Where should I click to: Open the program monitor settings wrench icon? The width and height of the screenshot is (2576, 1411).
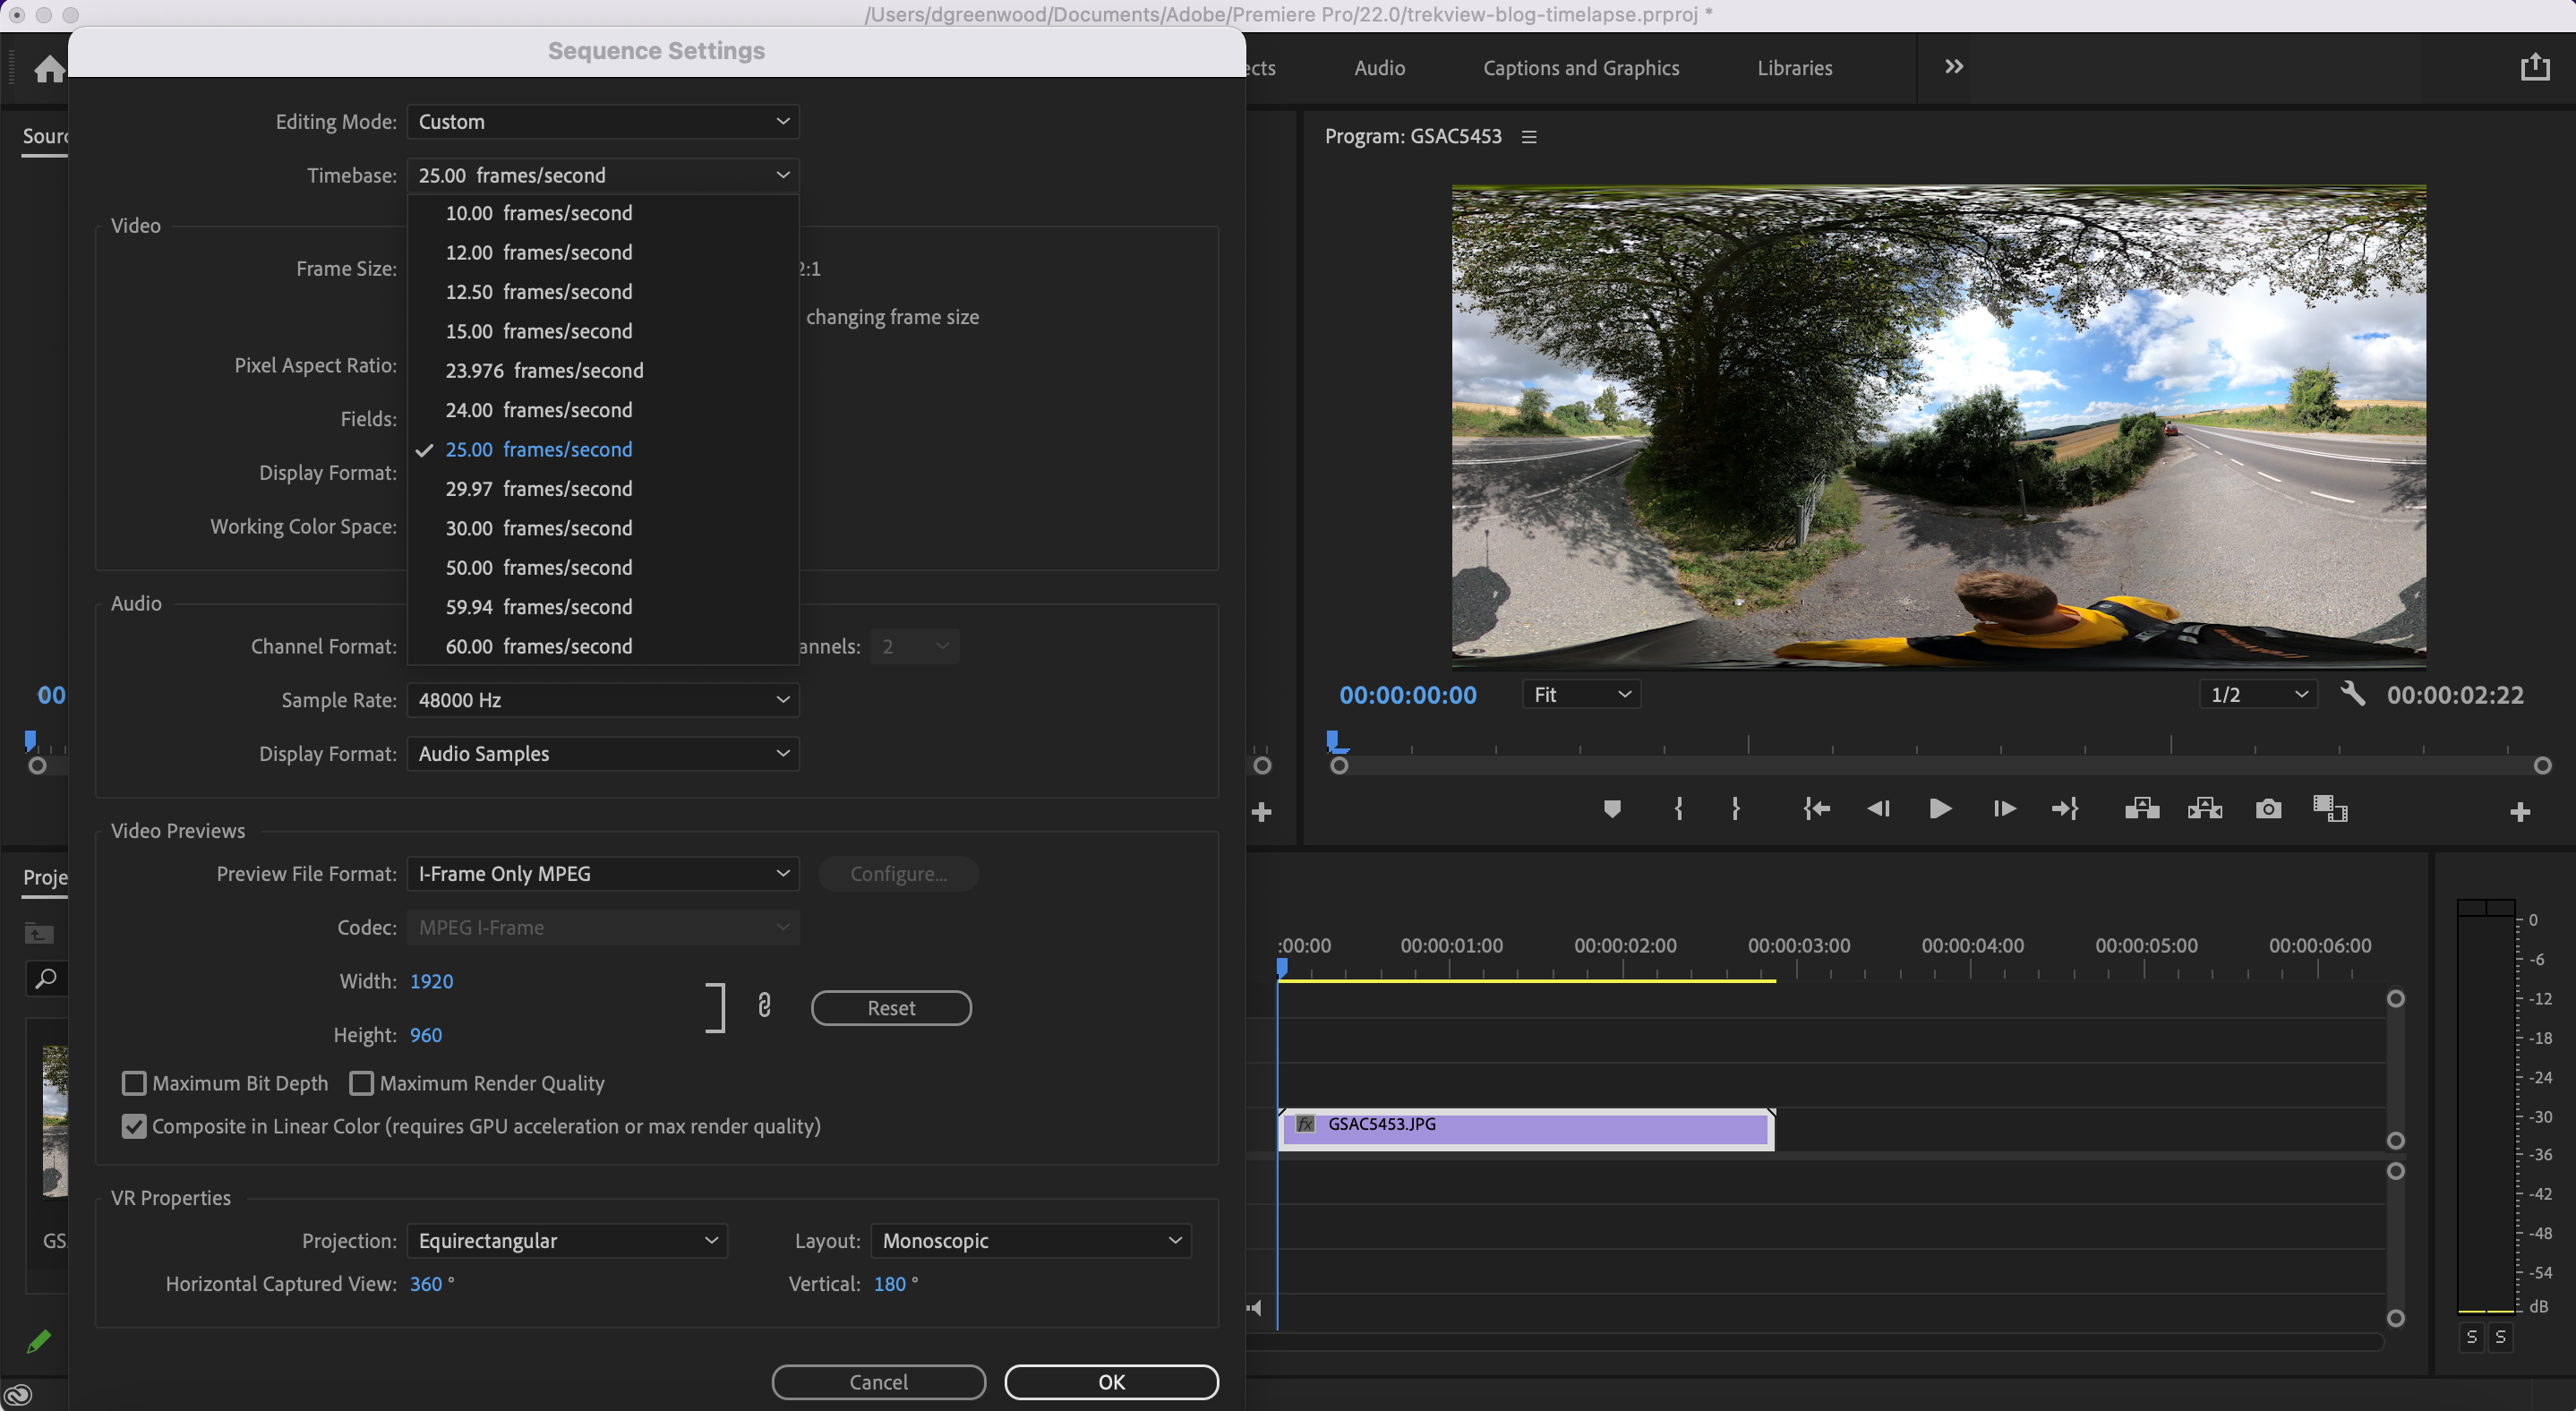pos(2353,693)
